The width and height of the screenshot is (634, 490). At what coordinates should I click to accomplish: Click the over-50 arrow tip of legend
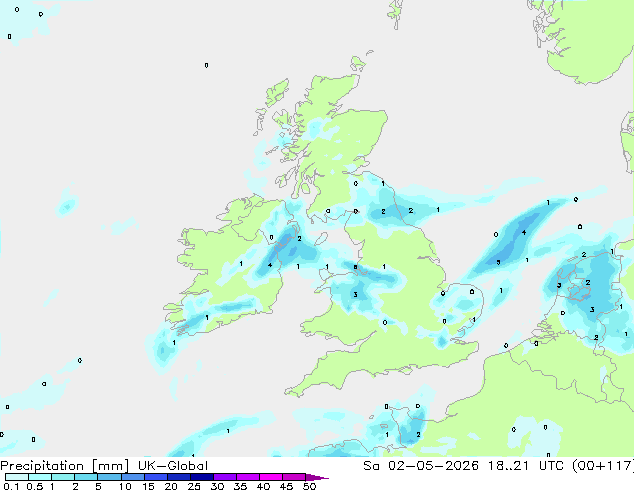pos(317,477)
